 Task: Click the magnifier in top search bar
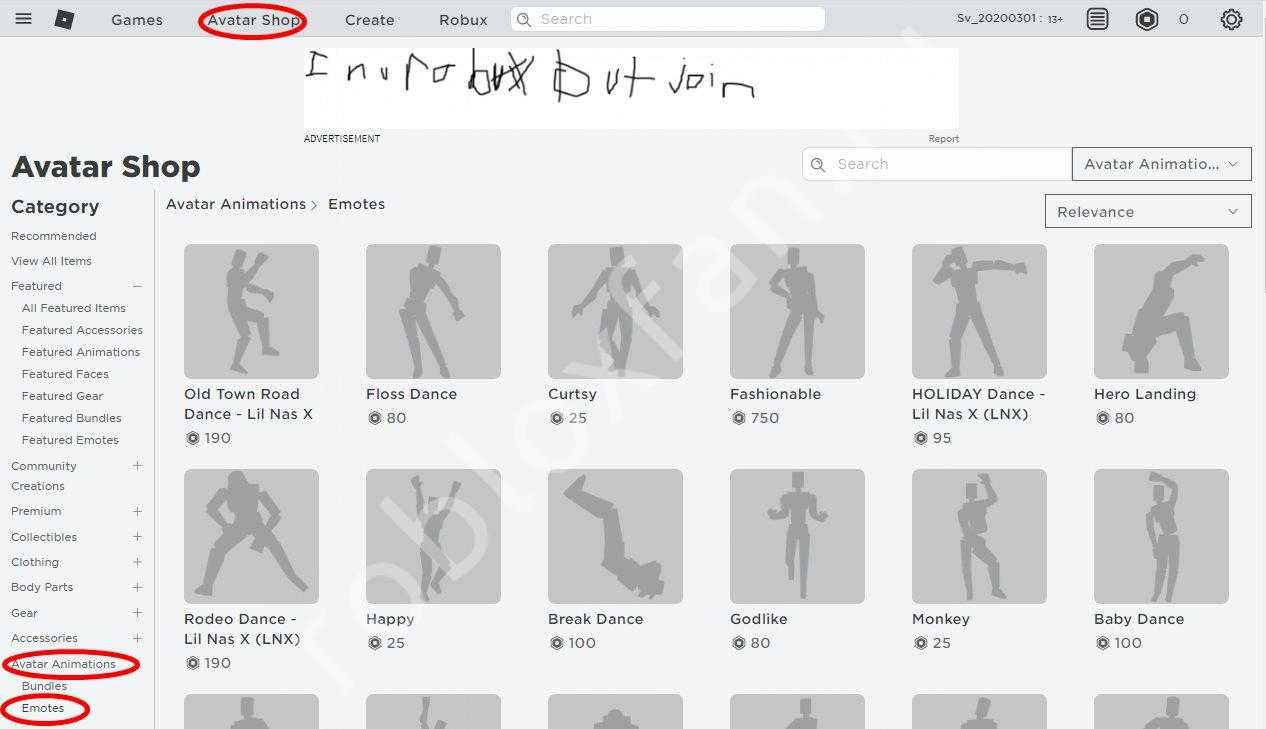[525, 19]
